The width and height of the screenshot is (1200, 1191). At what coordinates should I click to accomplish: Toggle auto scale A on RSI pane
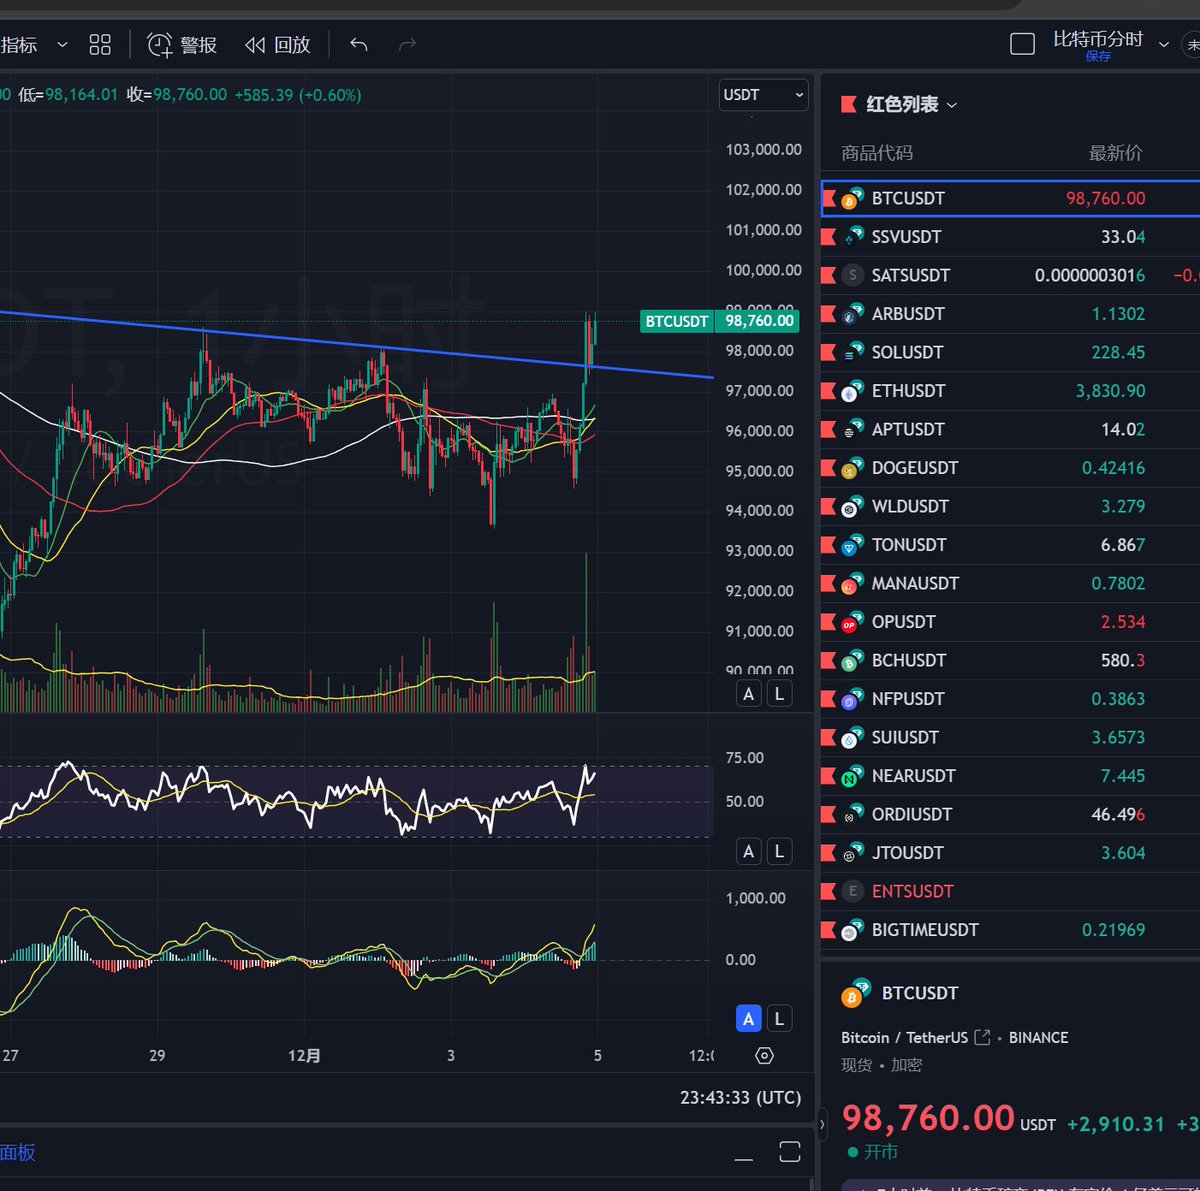tap(749, 852)
